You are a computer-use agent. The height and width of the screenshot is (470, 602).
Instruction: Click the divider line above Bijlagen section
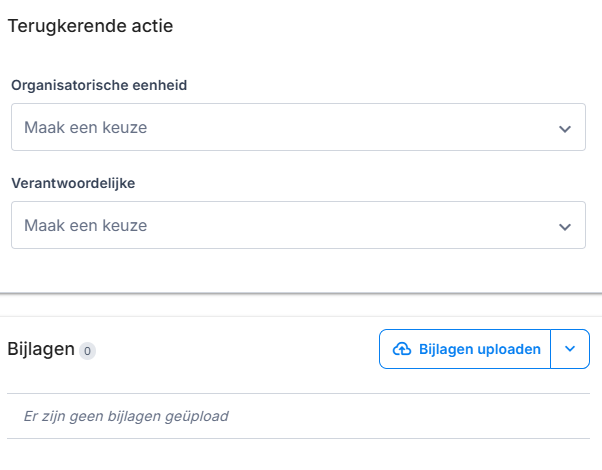(x=300, y=294)
